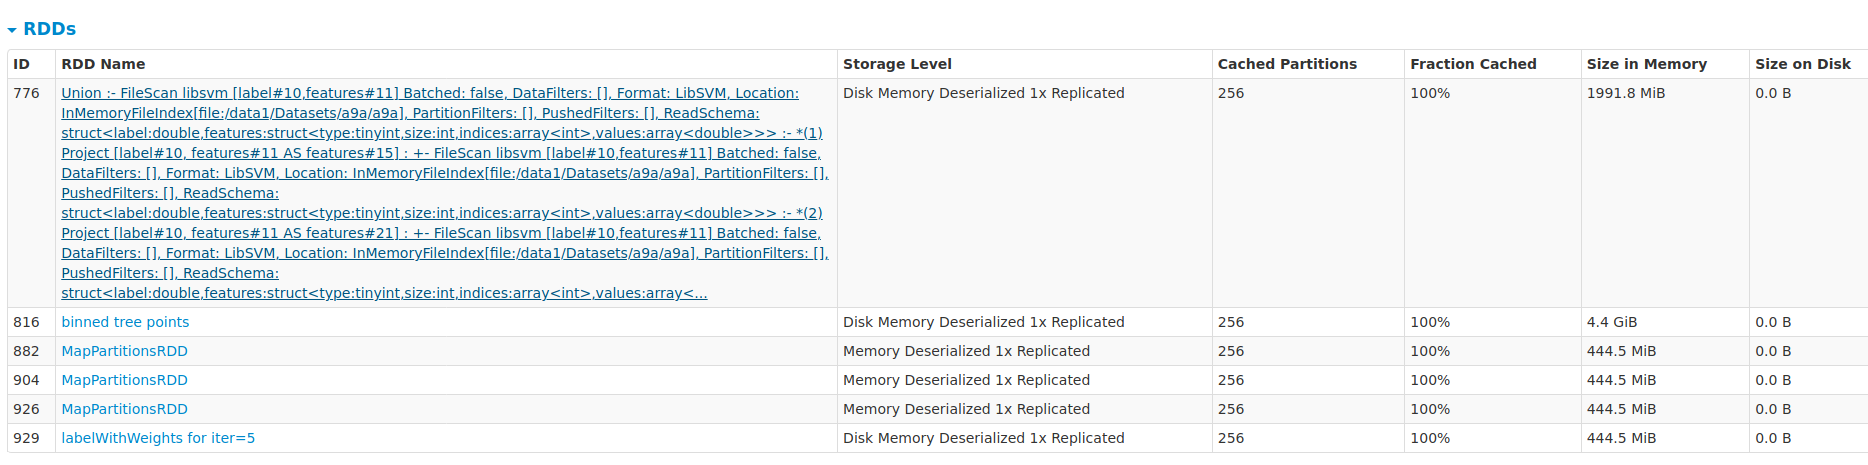This screenshot has height=465, width=1868.
Task: Sort by Size on Disk header
Action: click(x=1803, y=64)
